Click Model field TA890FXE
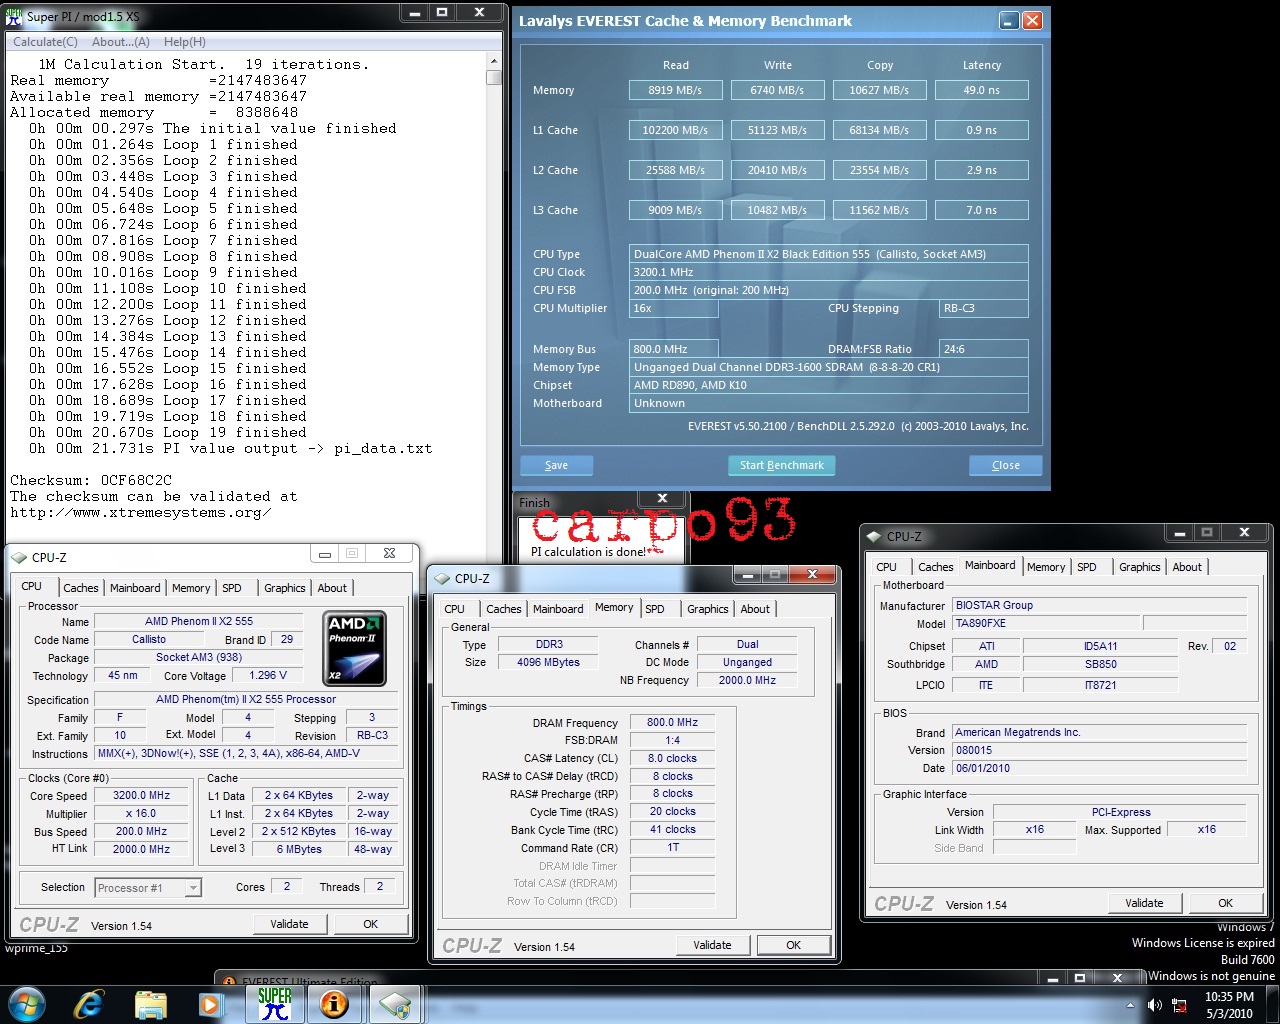Screen dimensions: 1280x1024 point(1046,623)
